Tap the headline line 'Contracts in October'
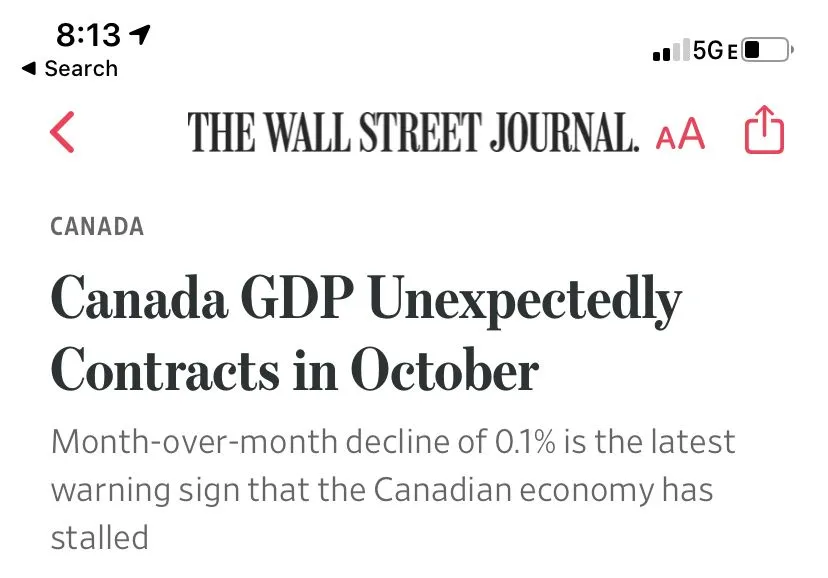 click(x=295, y=370)
